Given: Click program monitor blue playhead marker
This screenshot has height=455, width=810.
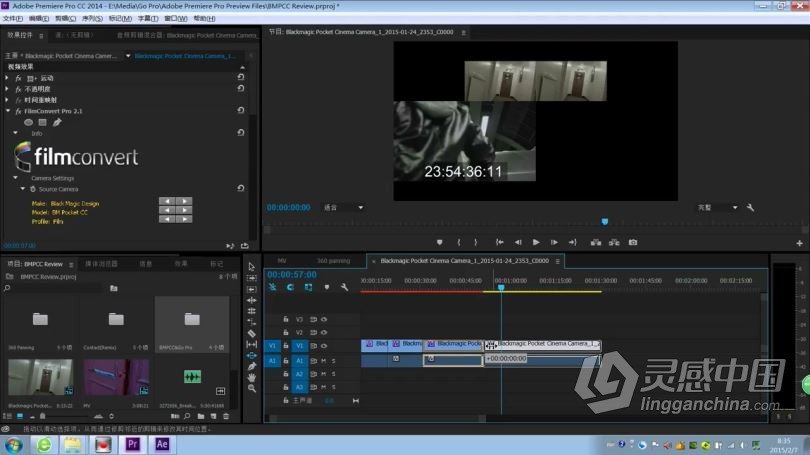Looking at the screenshot, I should (x=604, y=222).
